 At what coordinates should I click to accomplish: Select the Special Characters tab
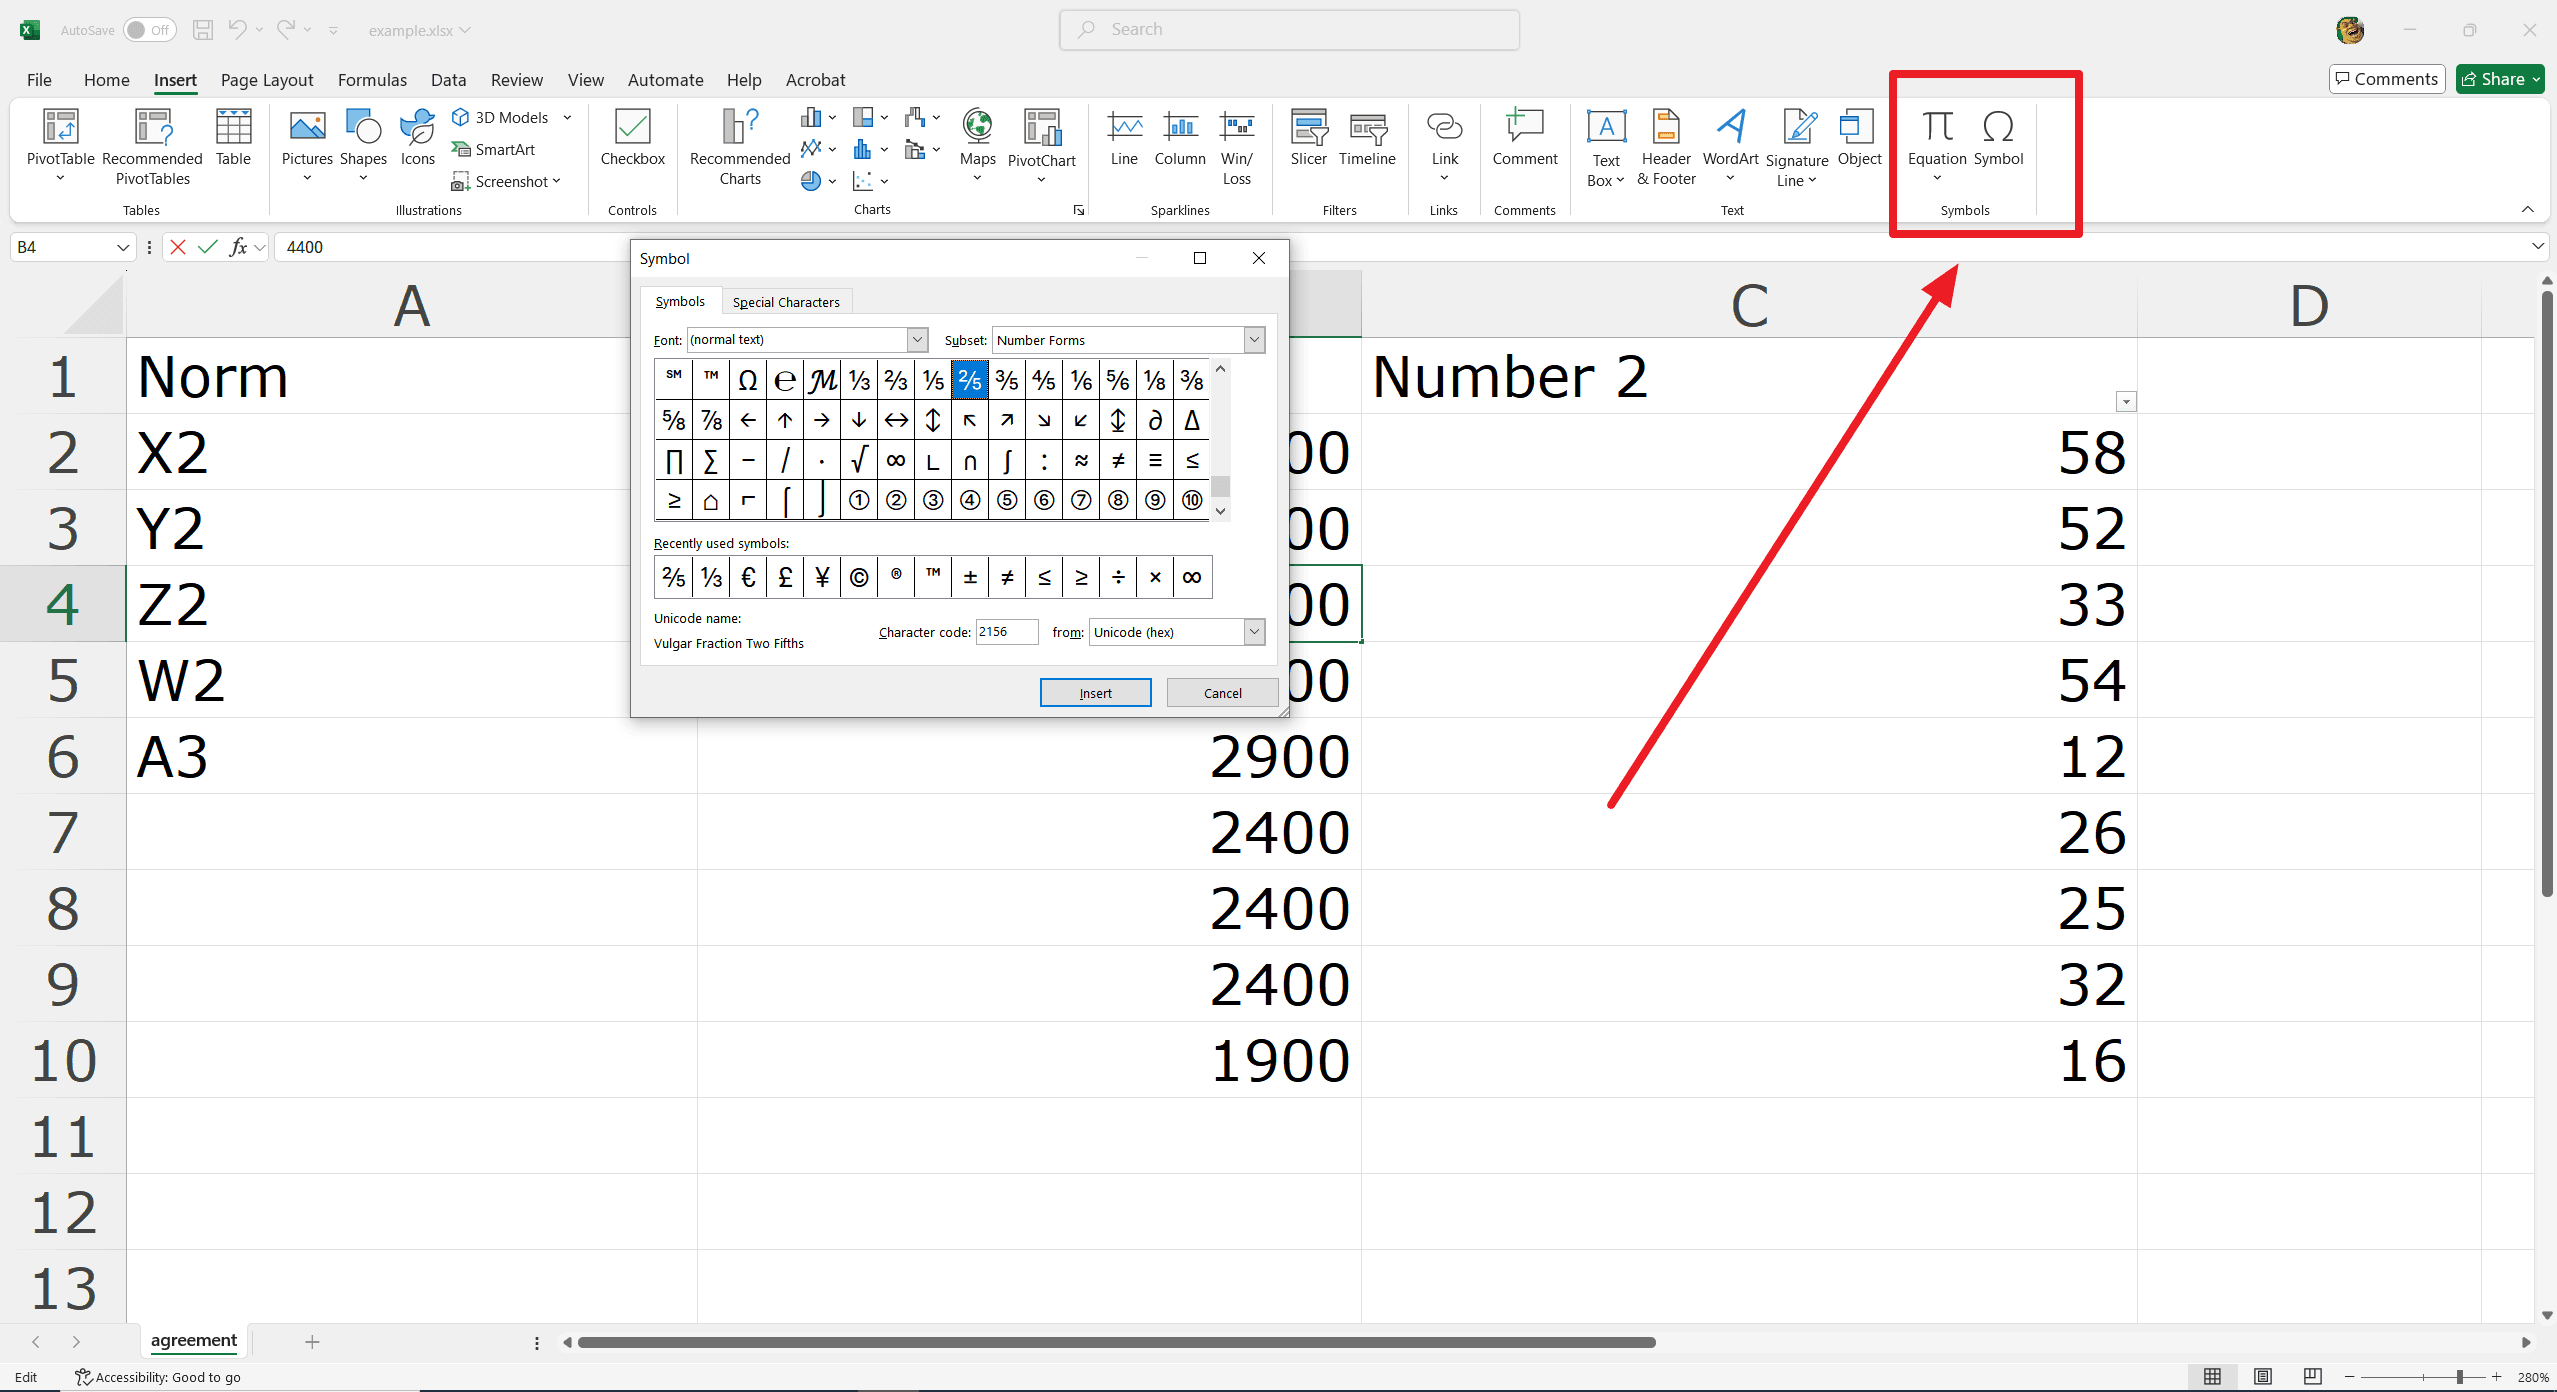785,302
